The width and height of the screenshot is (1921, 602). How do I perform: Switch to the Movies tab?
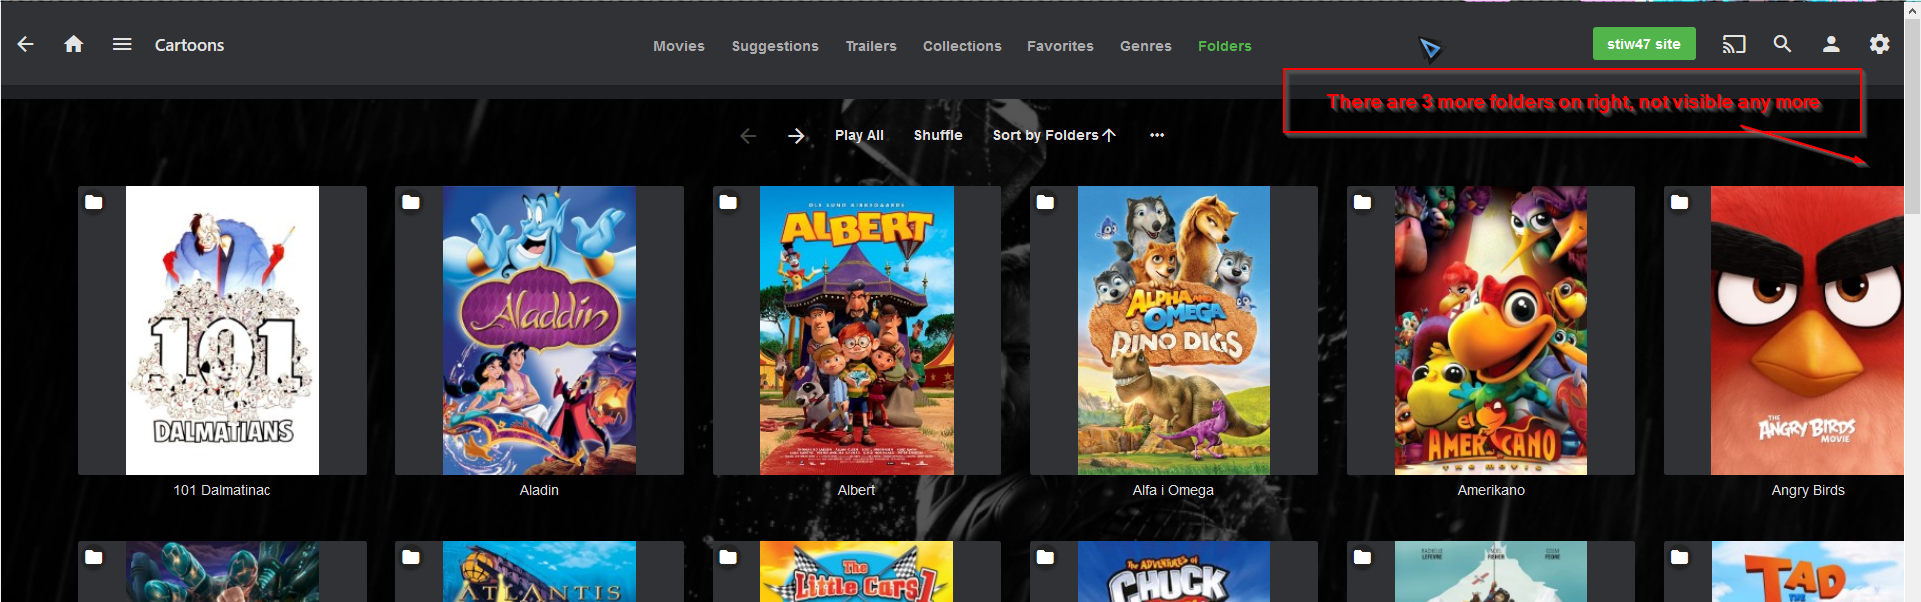coord(679,46)
